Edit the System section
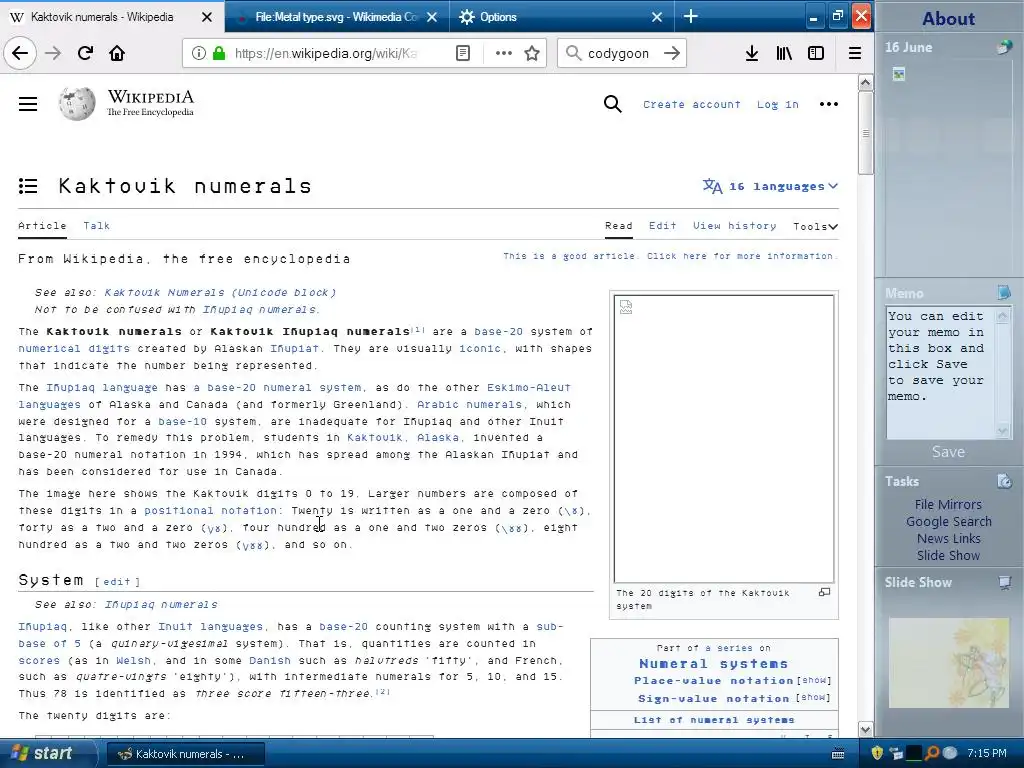 [x=118, y=581]
